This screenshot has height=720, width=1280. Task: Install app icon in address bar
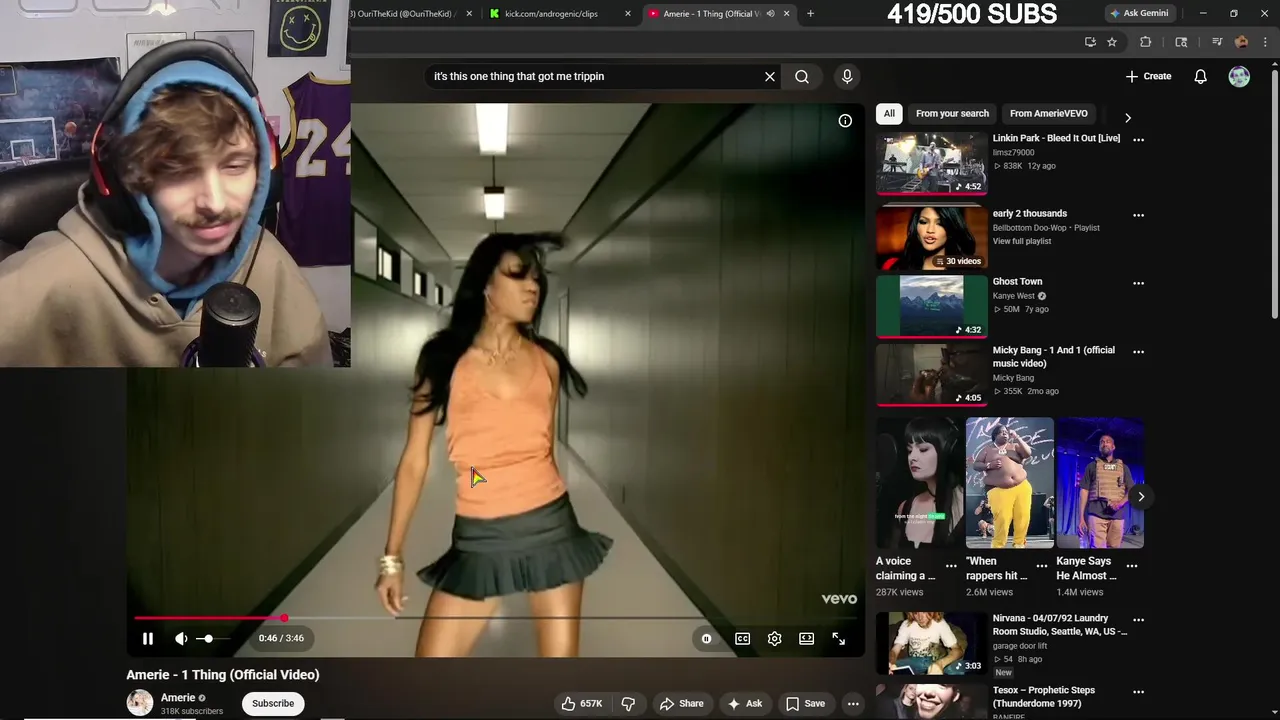(1090, 42)
